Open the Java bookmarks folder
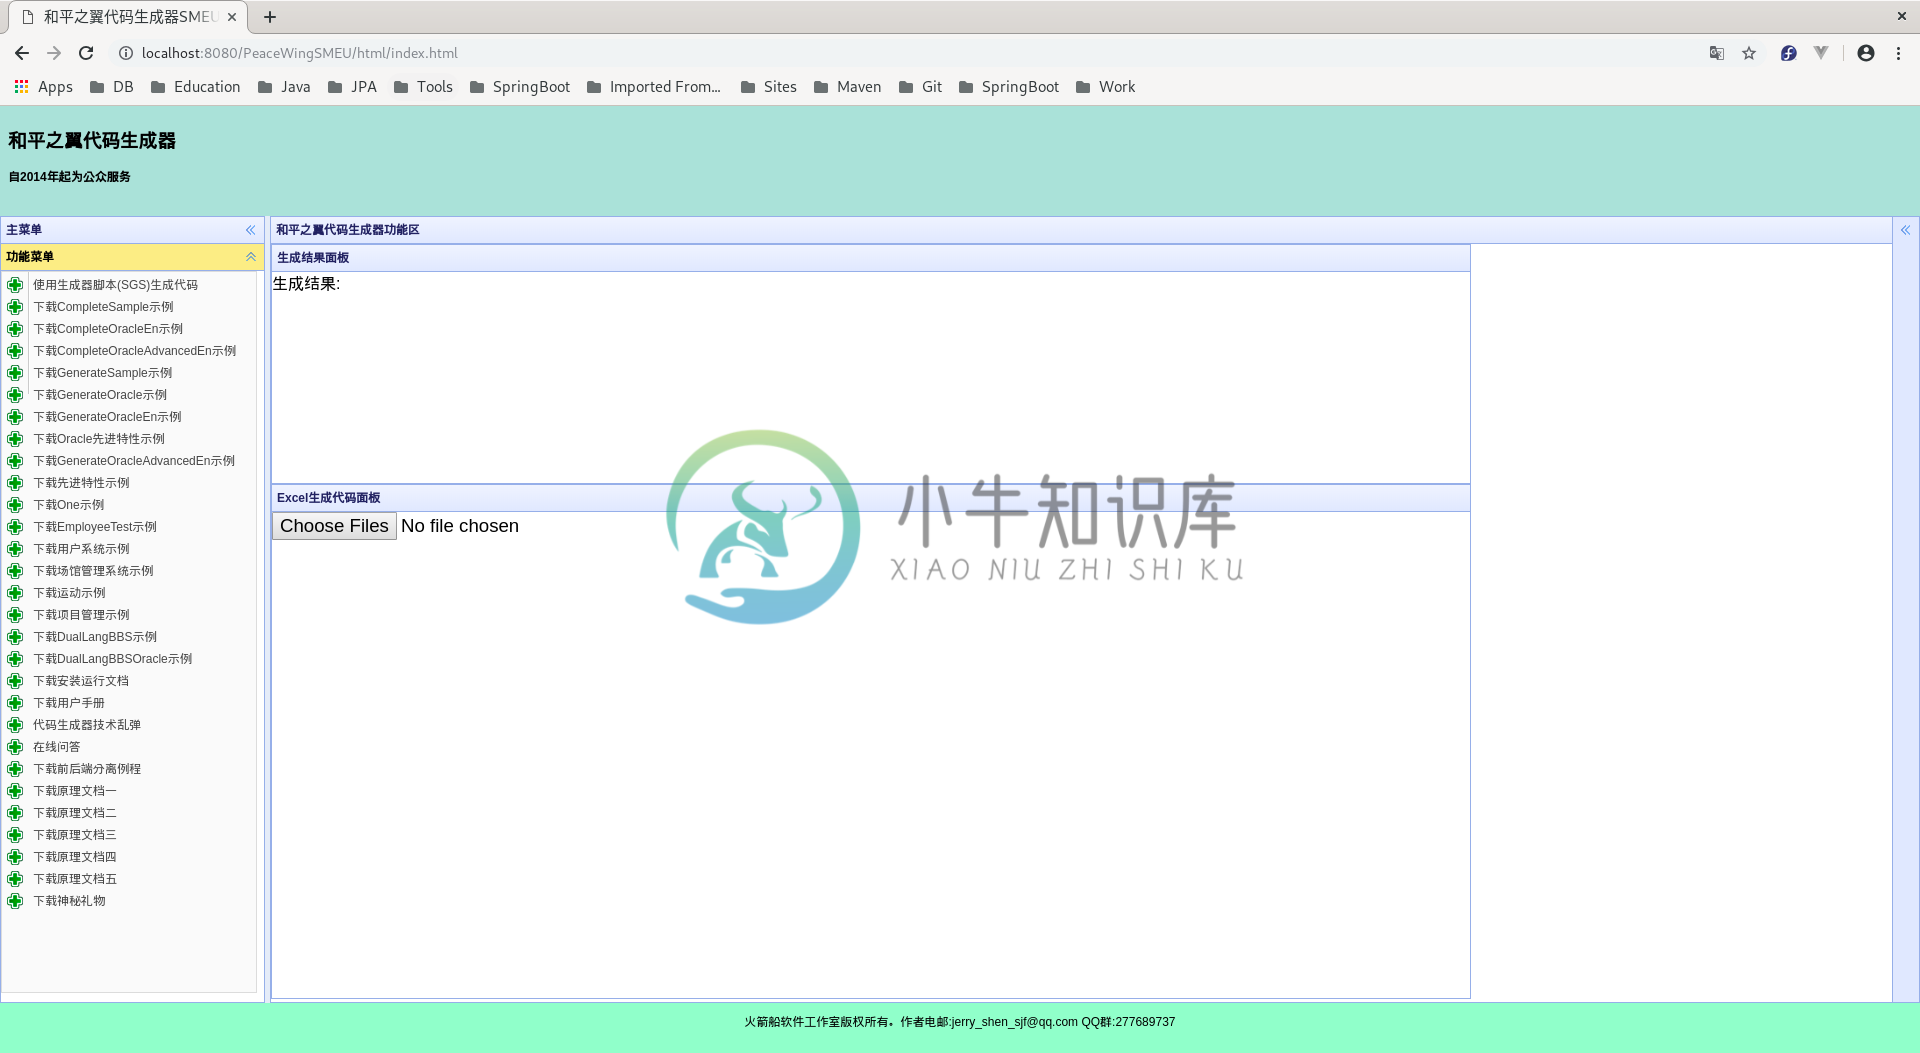The width and height of the screenshot is (1920, 1053). tap(284, 87)
